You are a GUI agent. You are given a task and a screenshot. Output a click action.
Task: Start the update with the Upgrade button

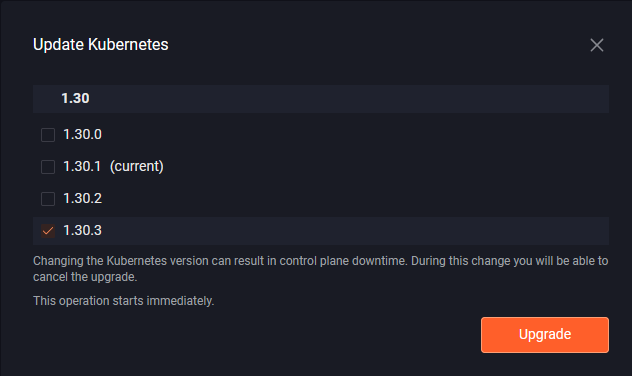coord(545,334)
